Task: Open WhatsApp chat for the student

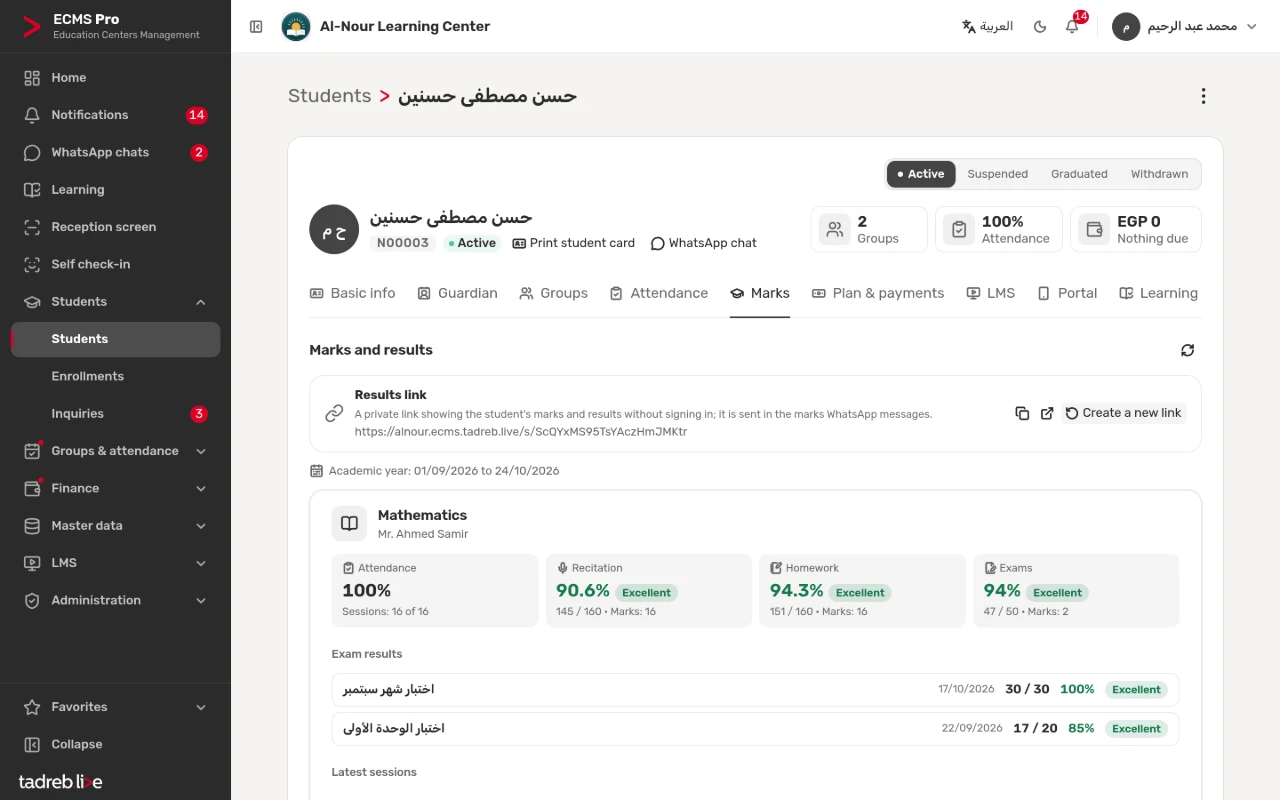Action: 703,243
